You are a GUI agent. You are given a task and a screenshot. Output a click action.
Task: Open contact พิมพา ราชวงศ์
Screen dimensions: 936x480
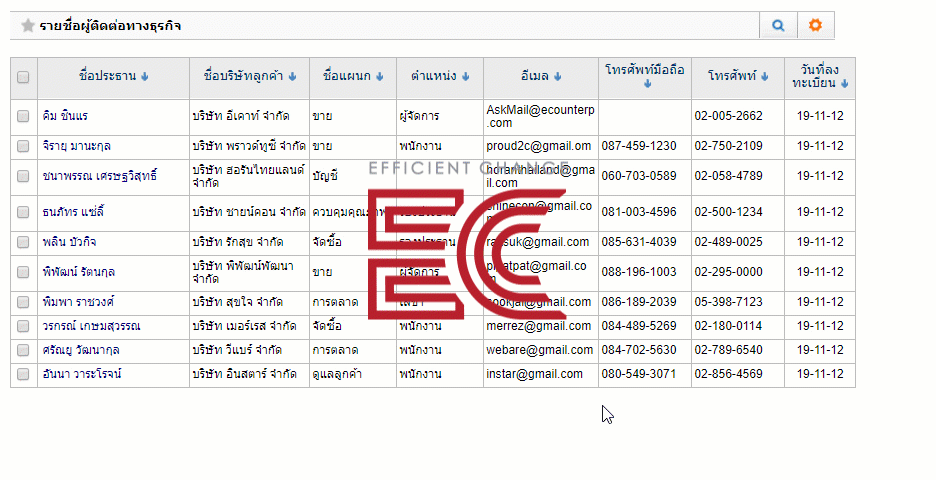[x=78, y=302]
